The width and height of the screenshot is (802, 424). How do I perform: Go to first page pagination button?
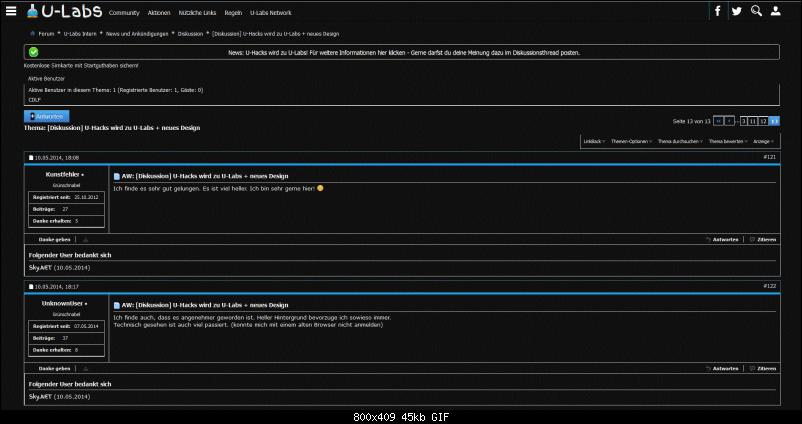click(718, 121)
